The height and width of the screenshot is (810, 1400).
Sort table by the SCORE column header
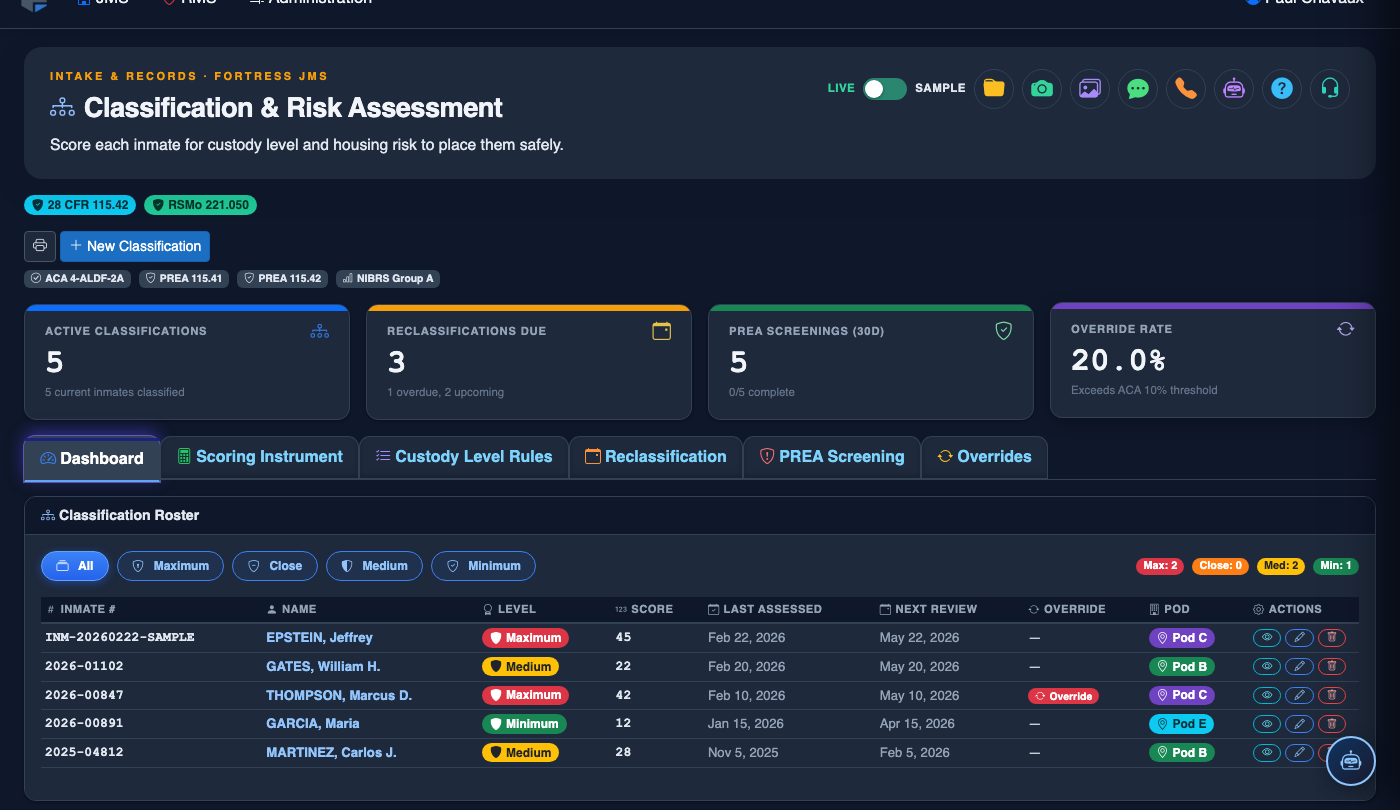(644, 609)
